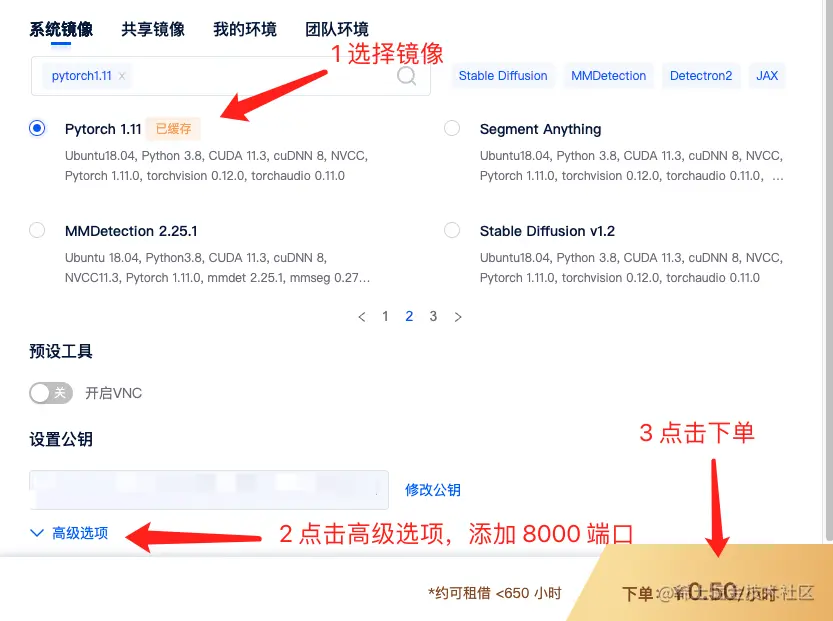Choose Stable Diffusion v1.2 radio button
Screen dimensions: 833x621
click(x=452, y=230)
